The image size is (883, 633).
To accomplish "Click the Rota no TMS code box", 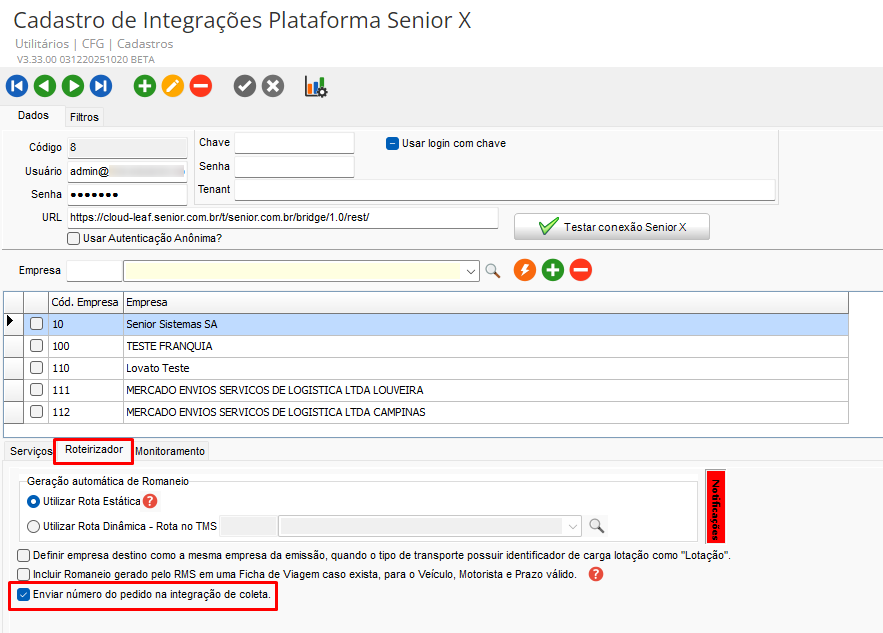I will pos(248,527).
